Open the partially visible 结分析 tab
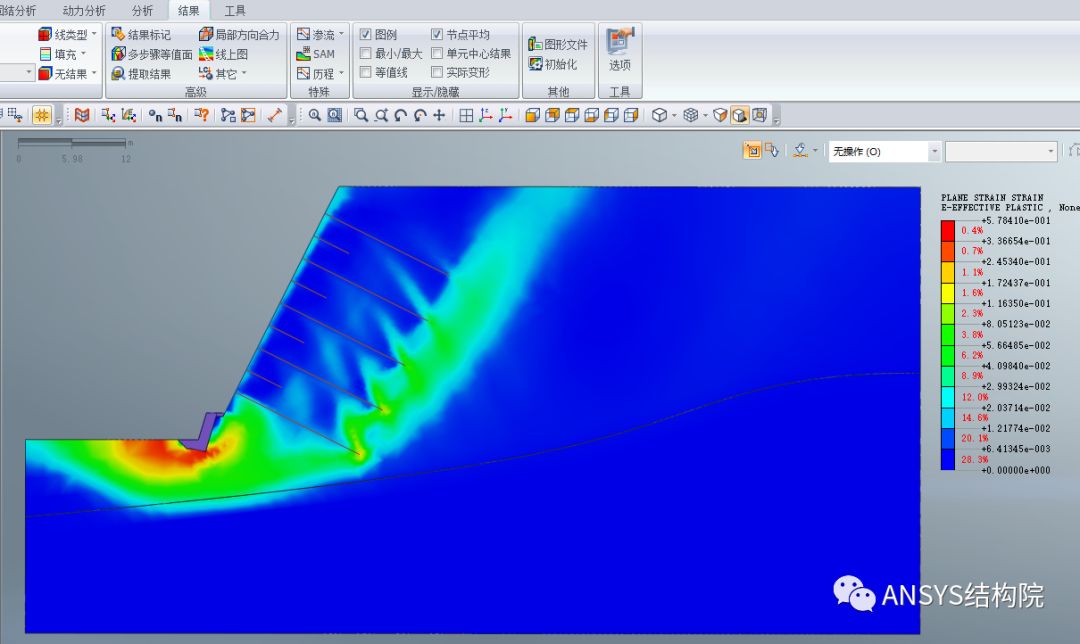 pyautogui.click(x=18, y=10)
